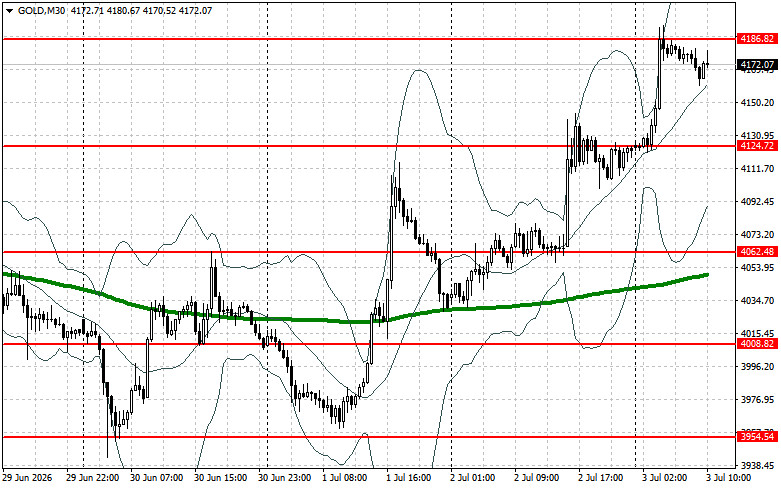This screenshot has width=781, height=489.
Task: Select the 4186.82 red price level label
Action: (x=757, y=39)
